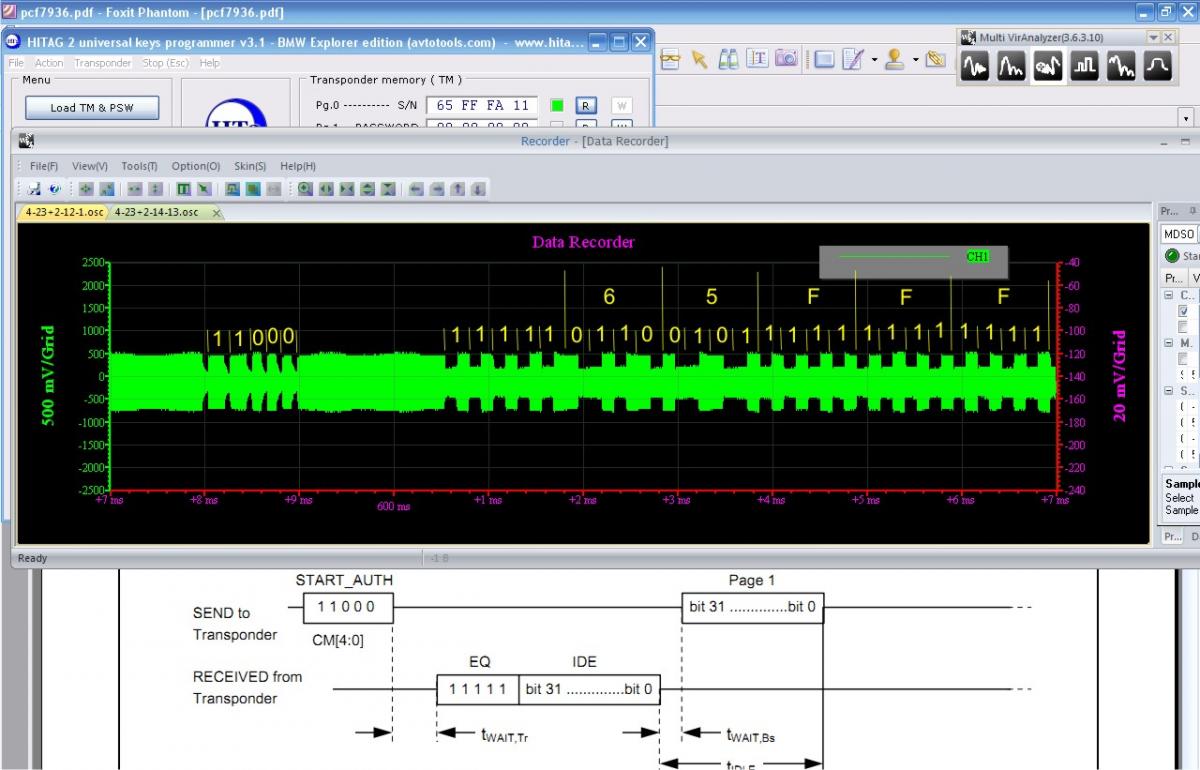Screen dimensions: 1200x770
Task: Select the square wave analyzer icon
Action: click(x=1084, y=67)
